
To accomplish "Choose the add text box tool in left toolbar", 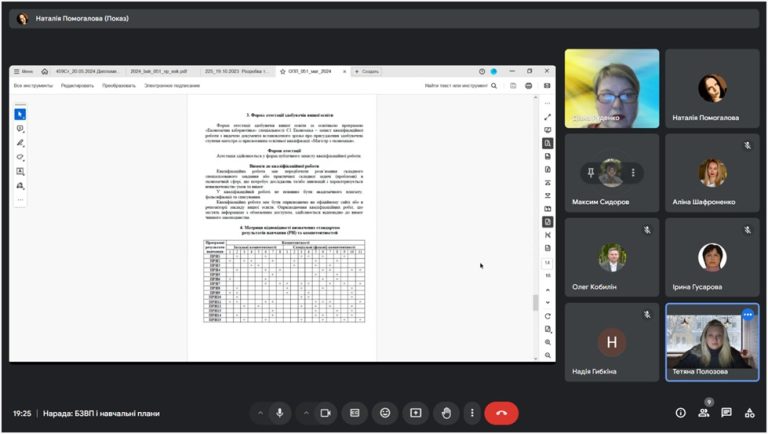I will 20,171.
